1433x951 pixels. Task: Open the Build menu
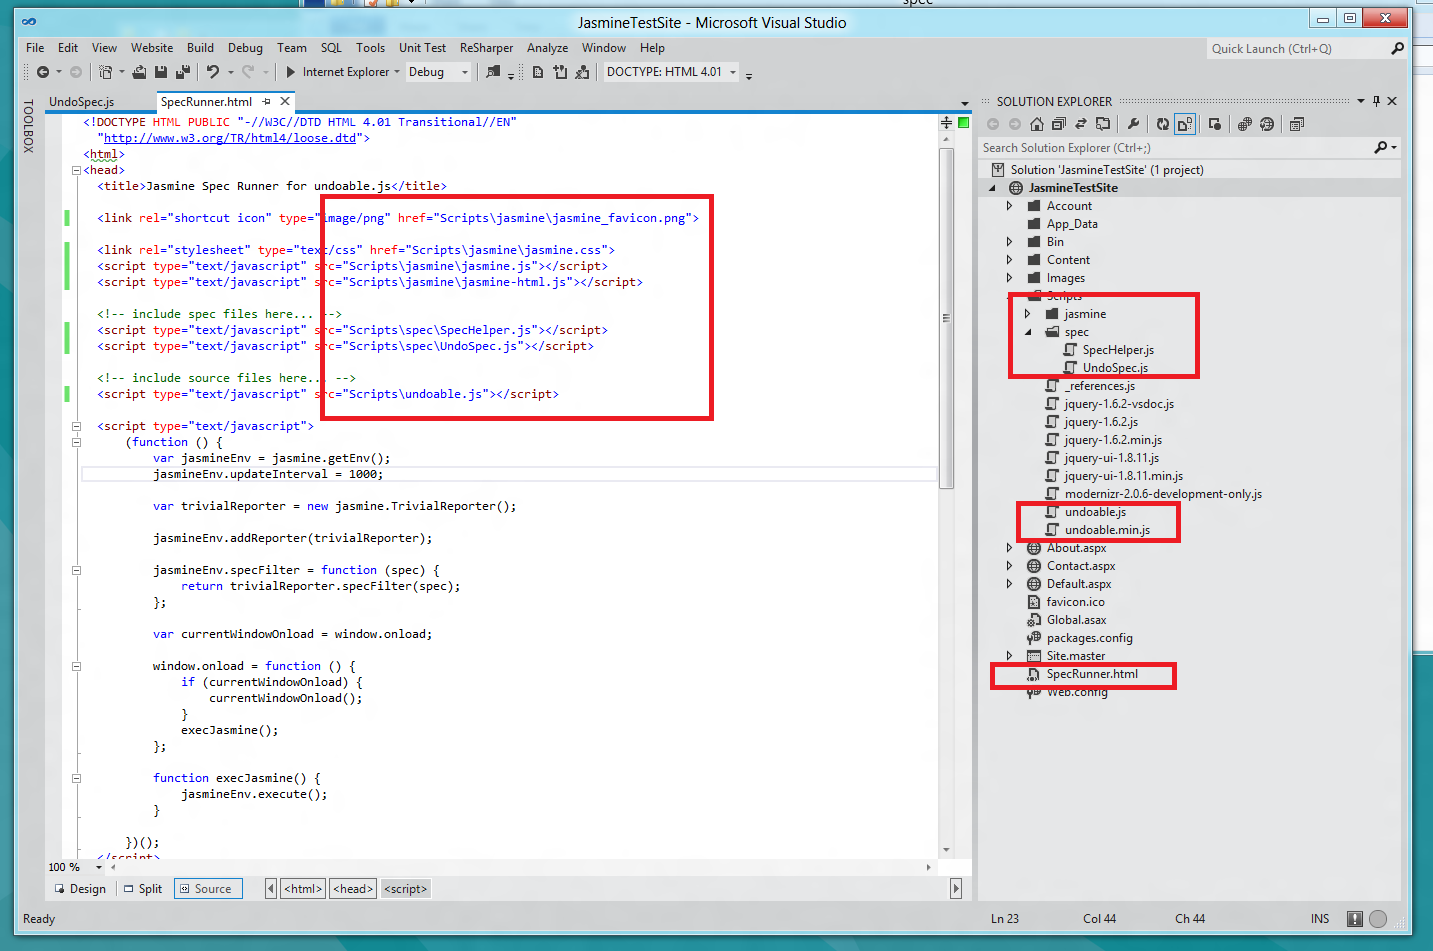[x=200, y=48]
